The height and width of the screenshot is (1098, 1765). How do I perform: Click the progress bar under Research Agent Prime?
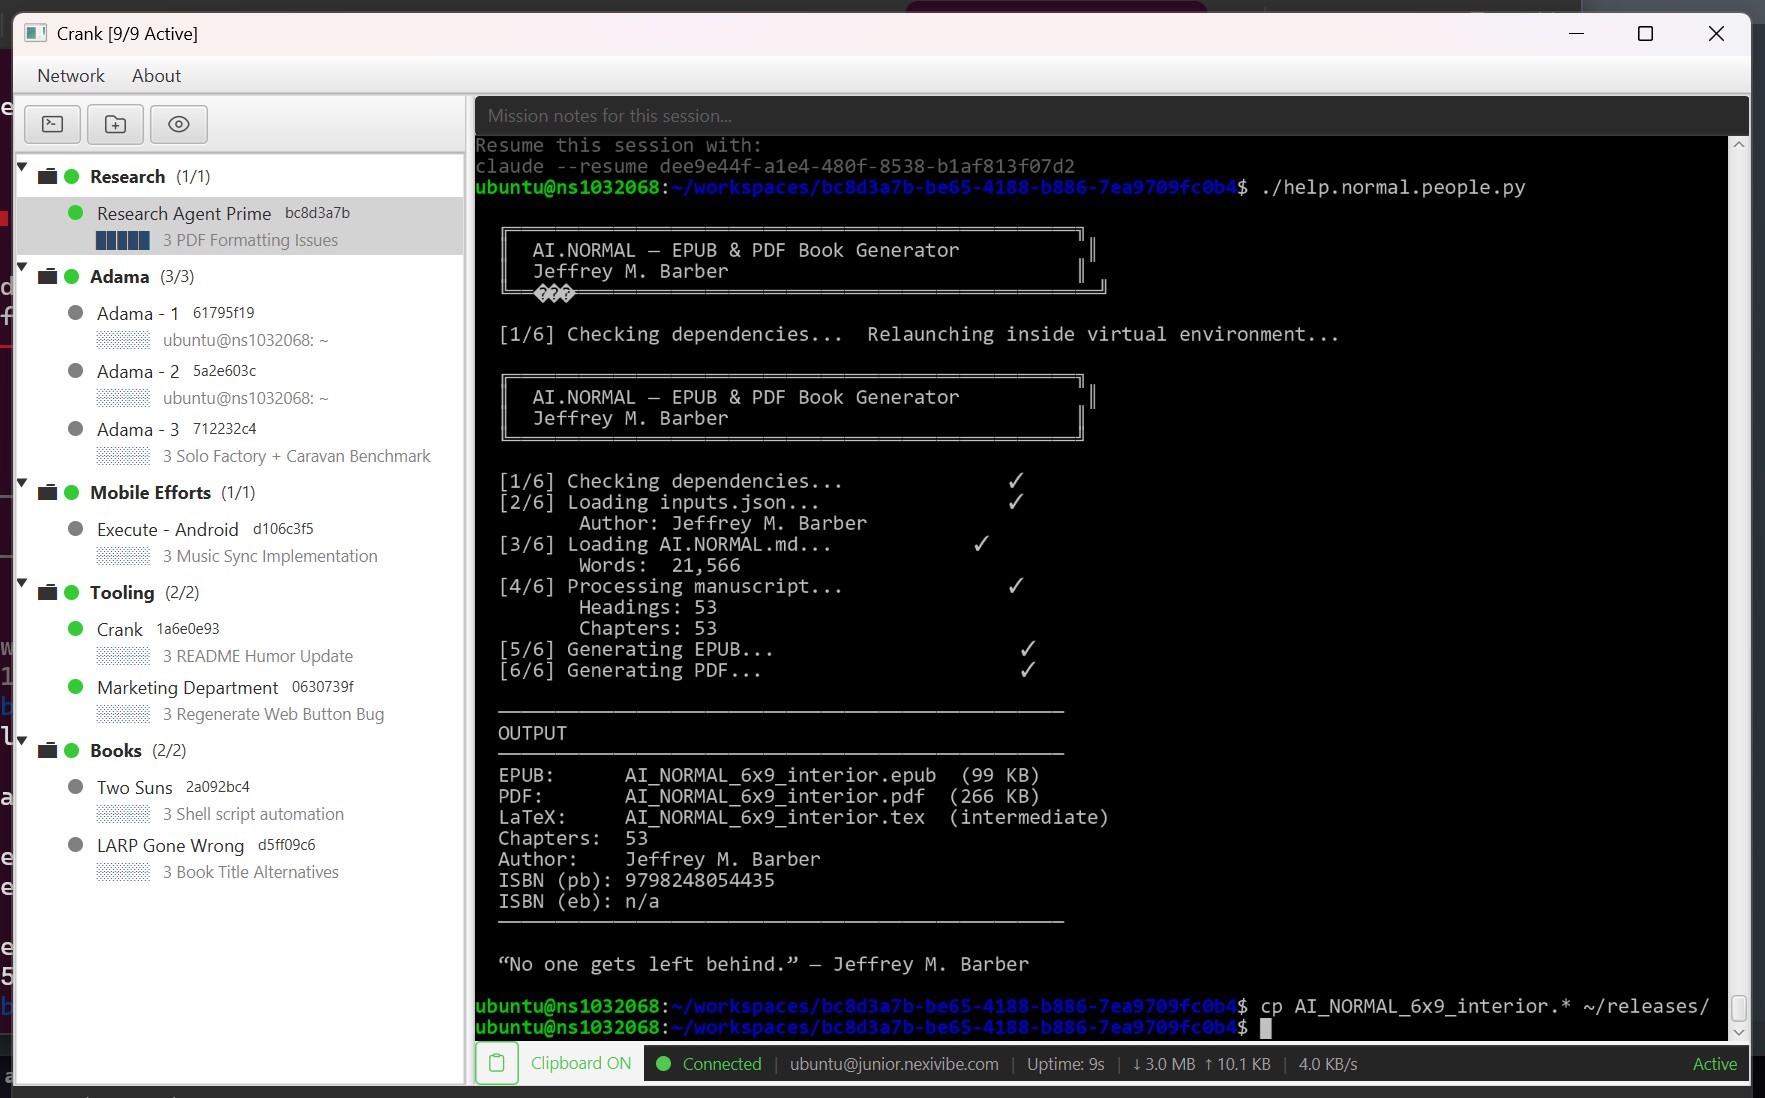[x=123, y=240]
